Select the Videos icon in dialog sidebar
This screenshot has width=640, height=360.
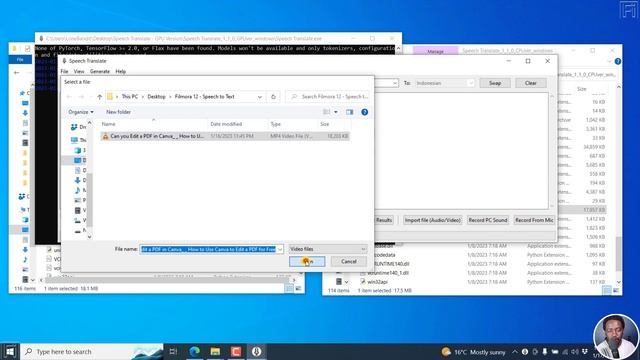(x=78, y=210)
